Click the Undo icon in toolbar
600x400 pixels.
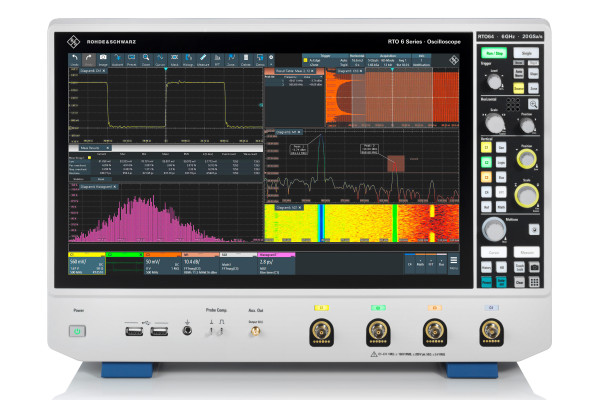[75, 59]
